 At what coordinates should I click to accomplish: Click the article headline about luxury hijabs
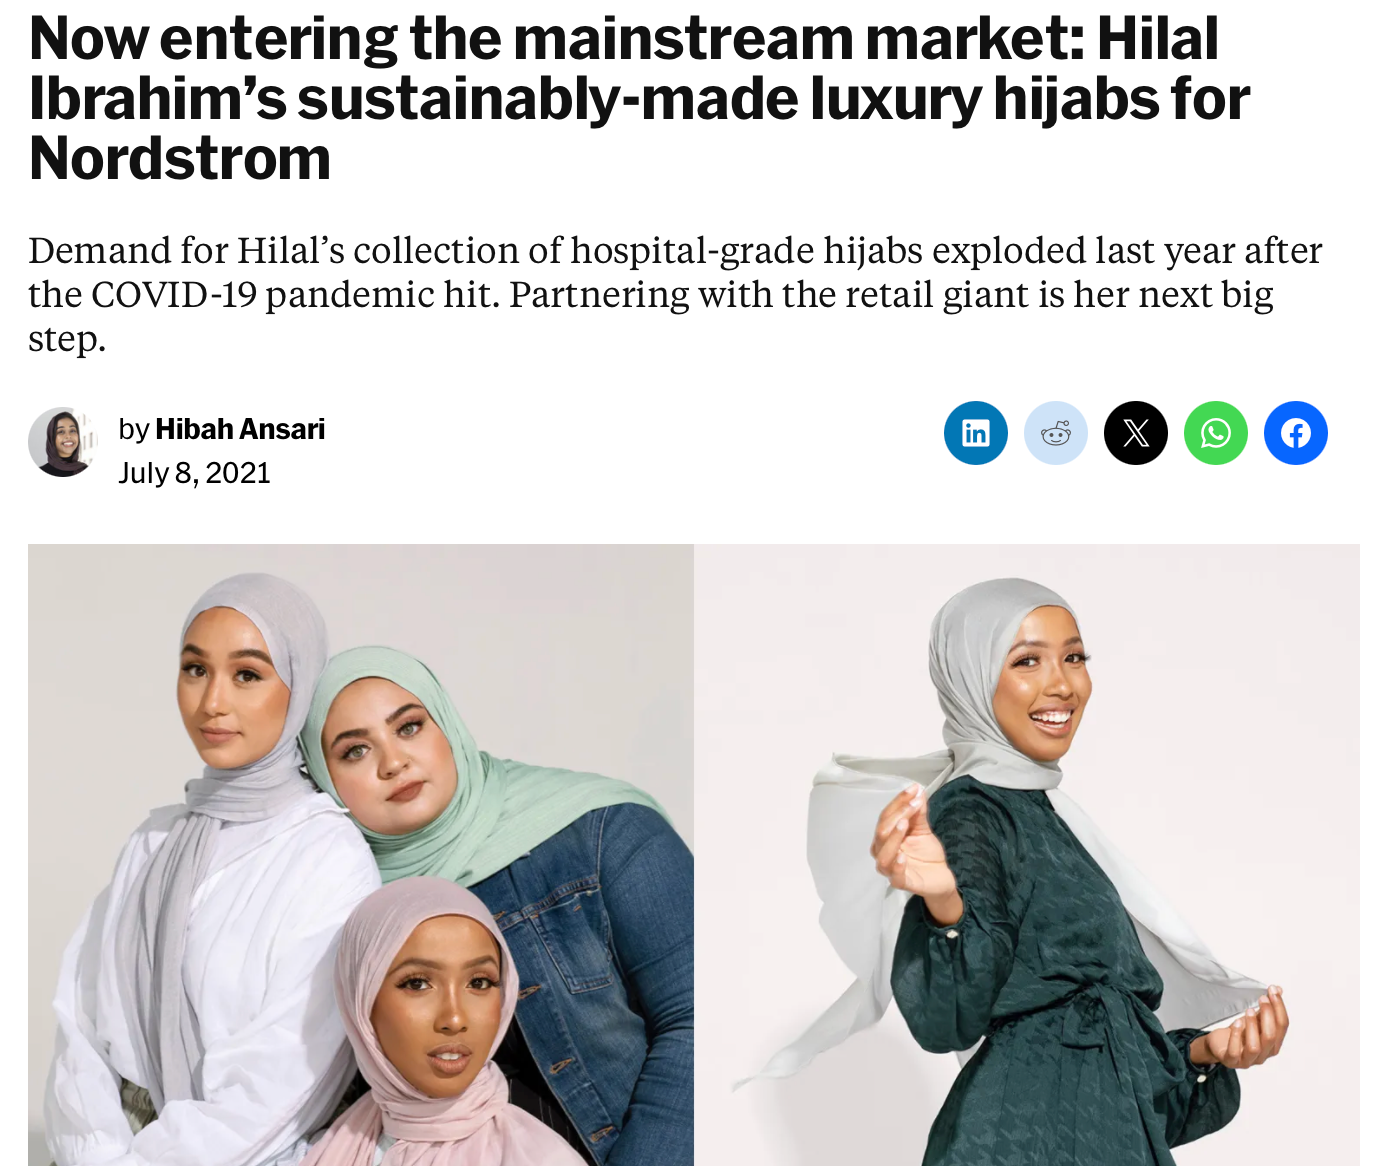pyautogui.click(x=640, y=98)
